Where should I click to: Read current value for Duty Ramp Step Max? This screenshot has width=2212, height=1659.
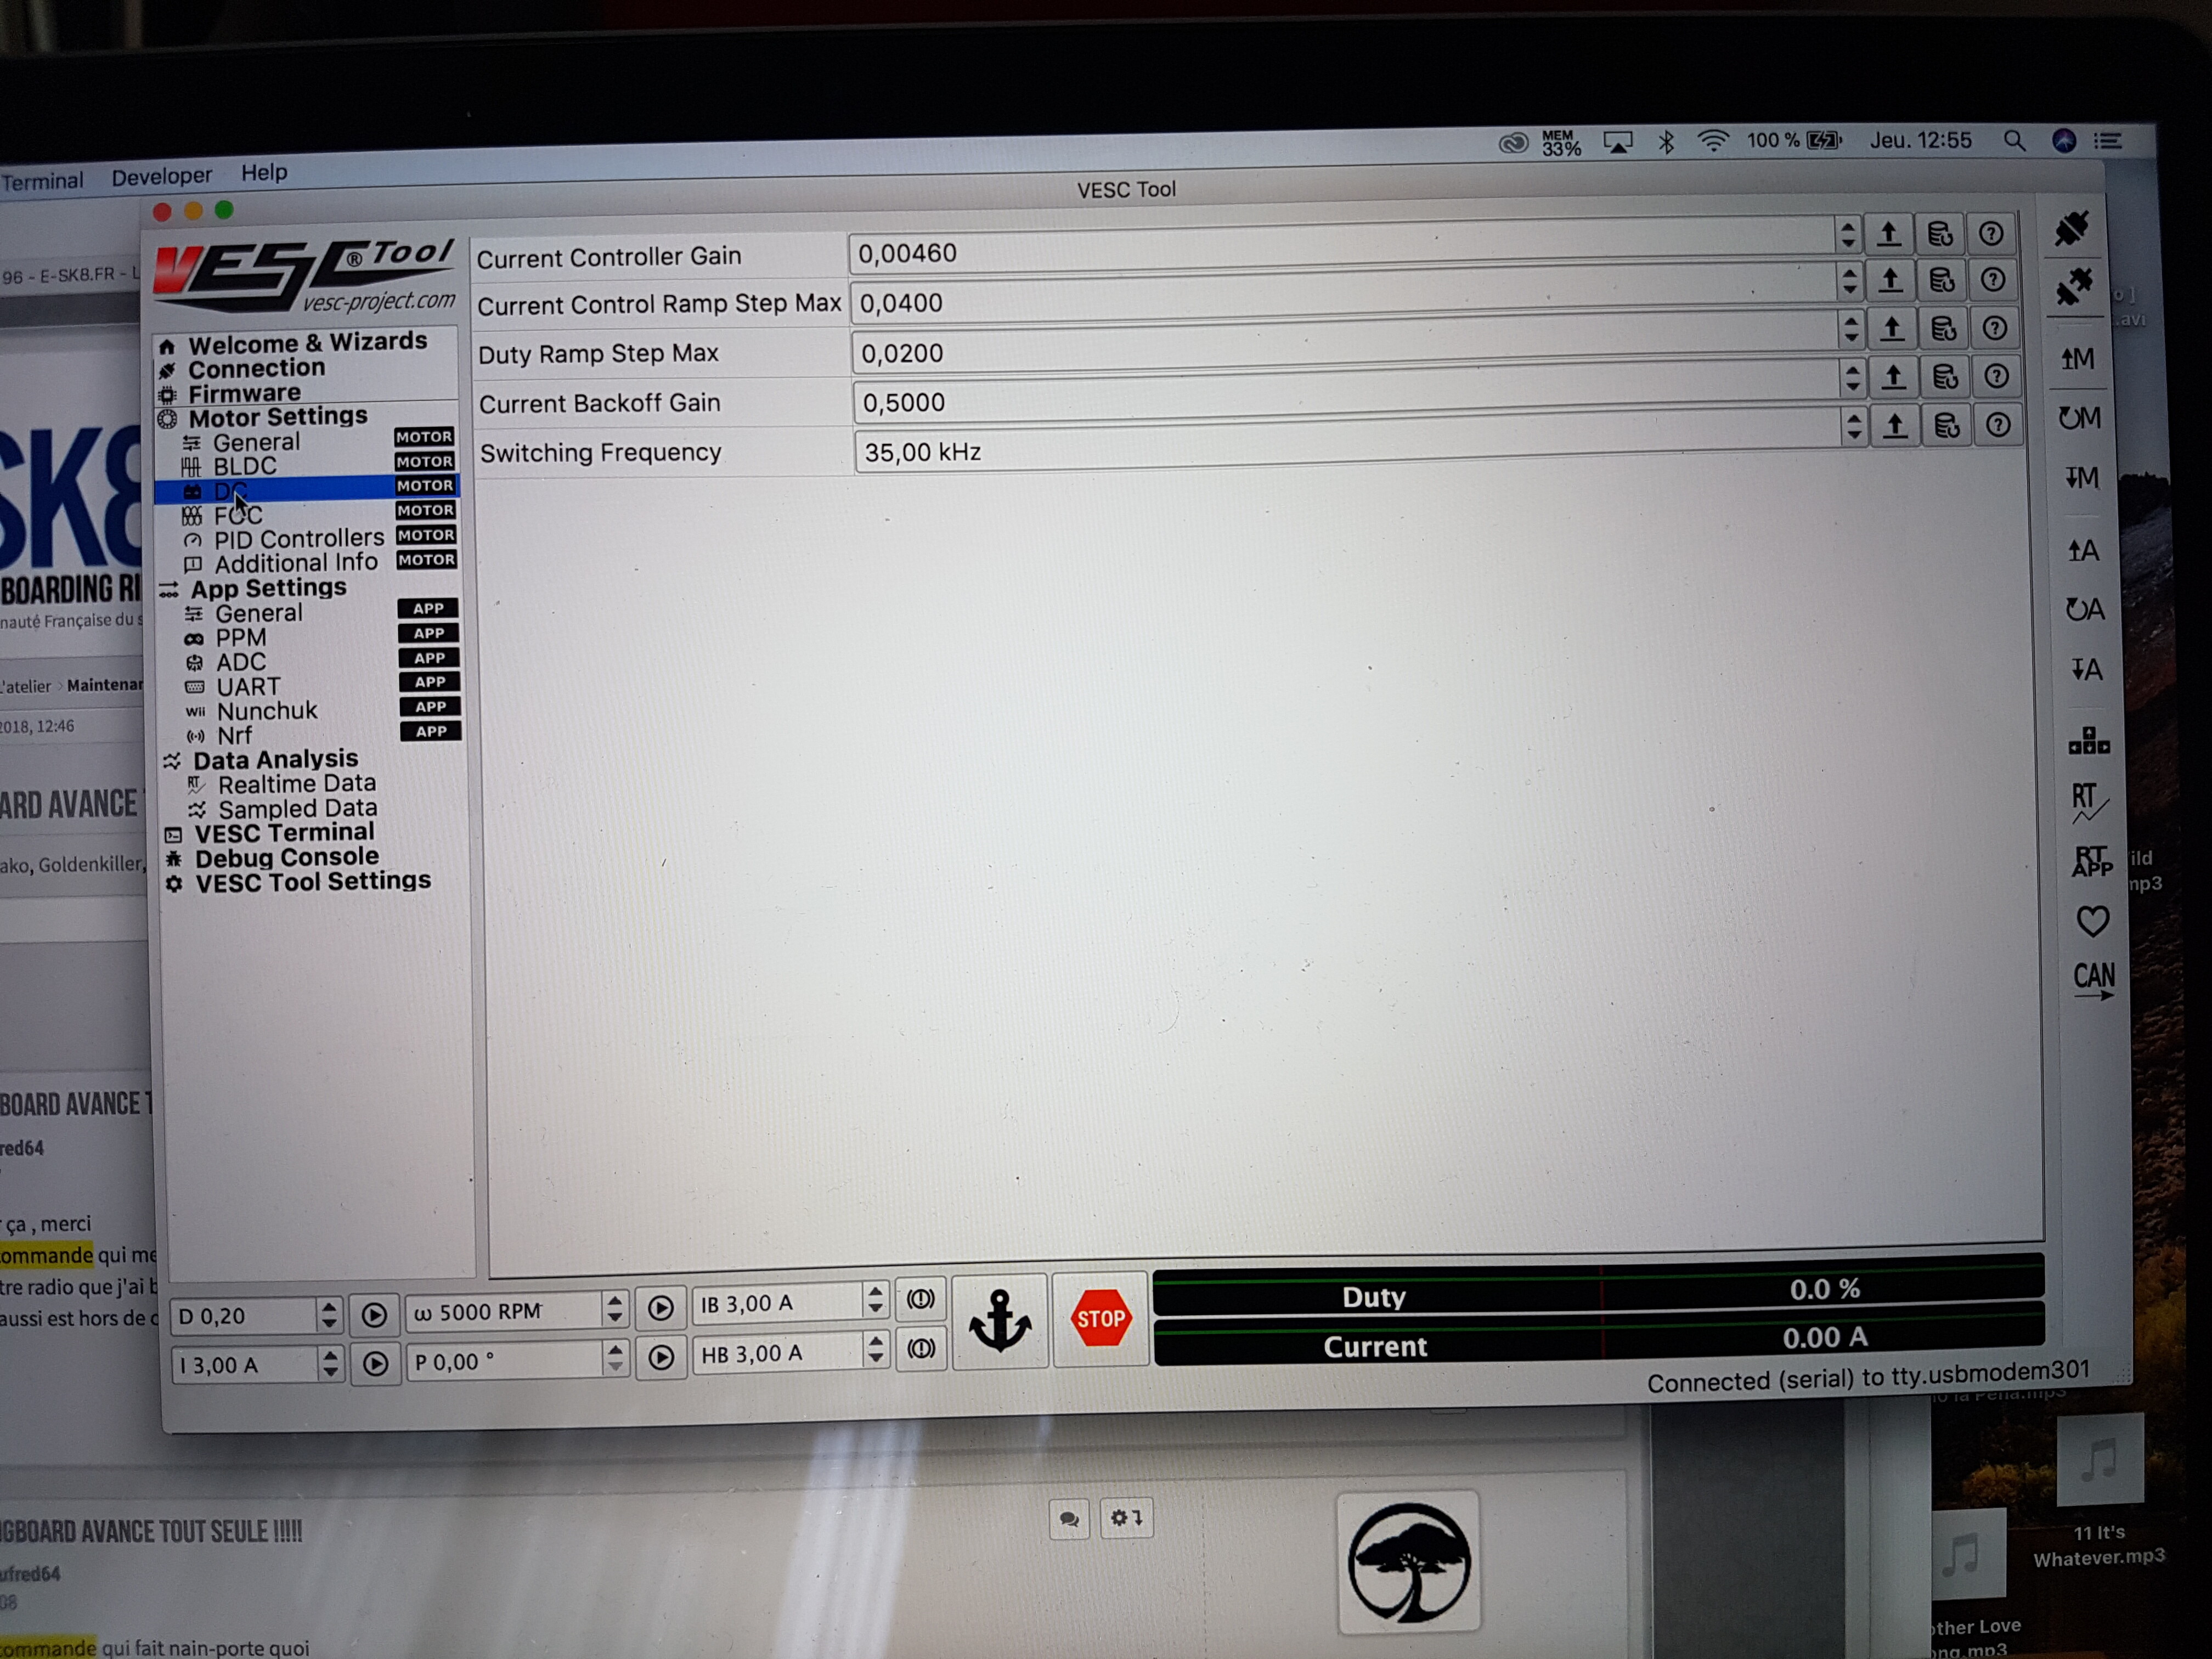click(x=1891, y=329)
